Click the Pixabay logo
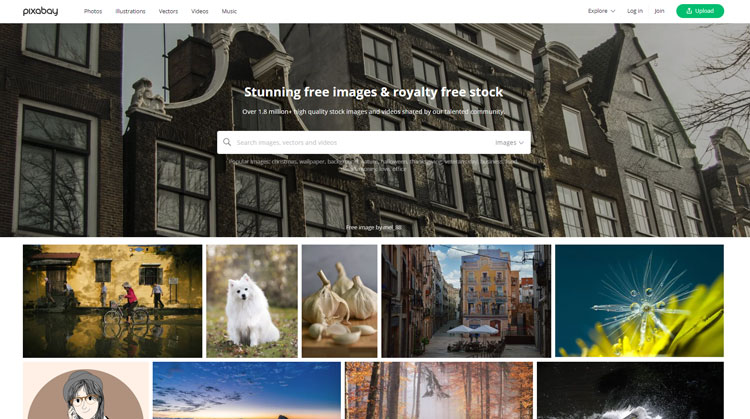 pyautogui.click(x=40, y=11)
